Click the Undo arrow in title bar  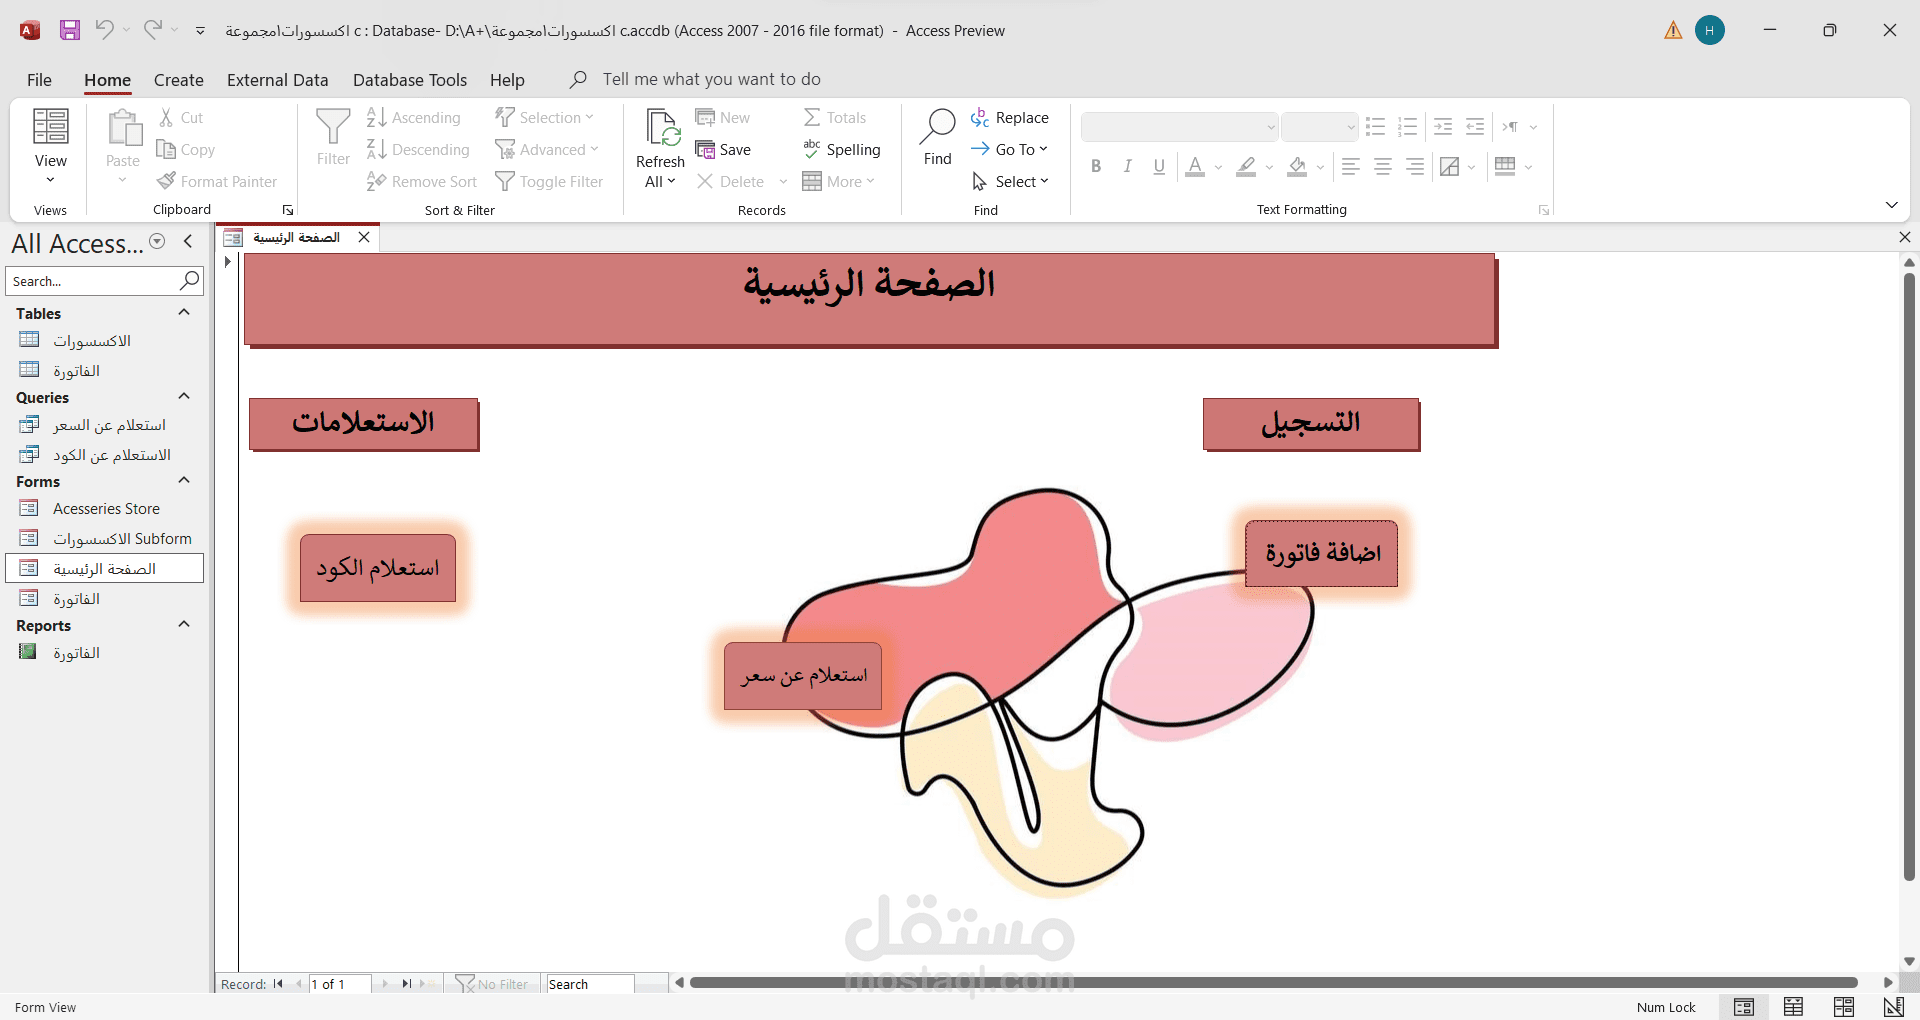coord(104,30)
